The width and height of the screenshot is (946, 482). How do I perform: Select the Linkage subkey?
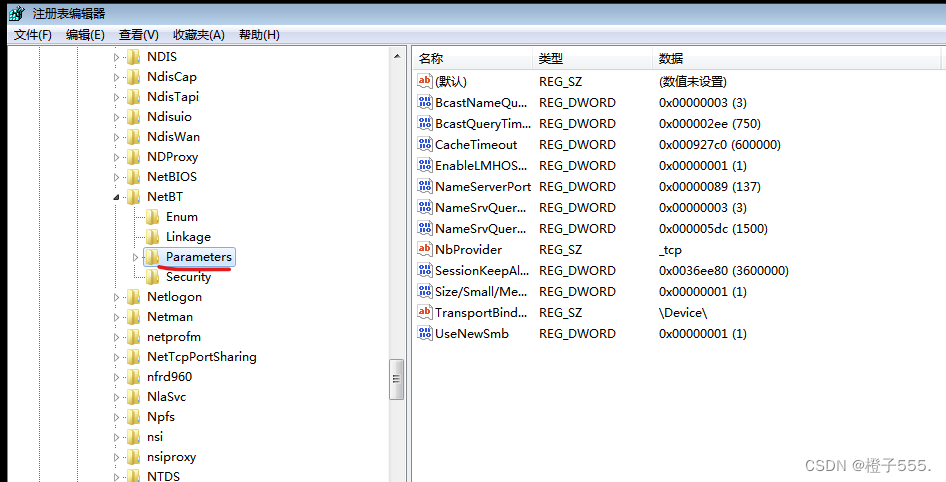coord(188,236)
